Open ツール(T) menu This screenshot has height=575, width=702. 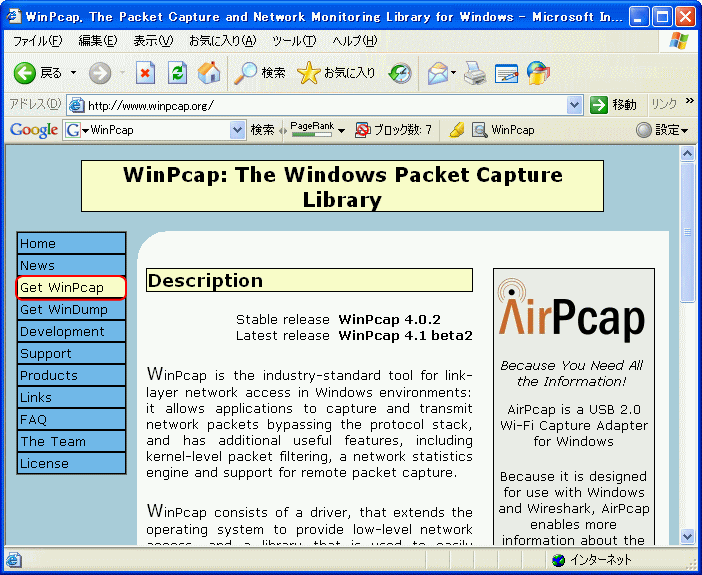[x=294, y=41]
